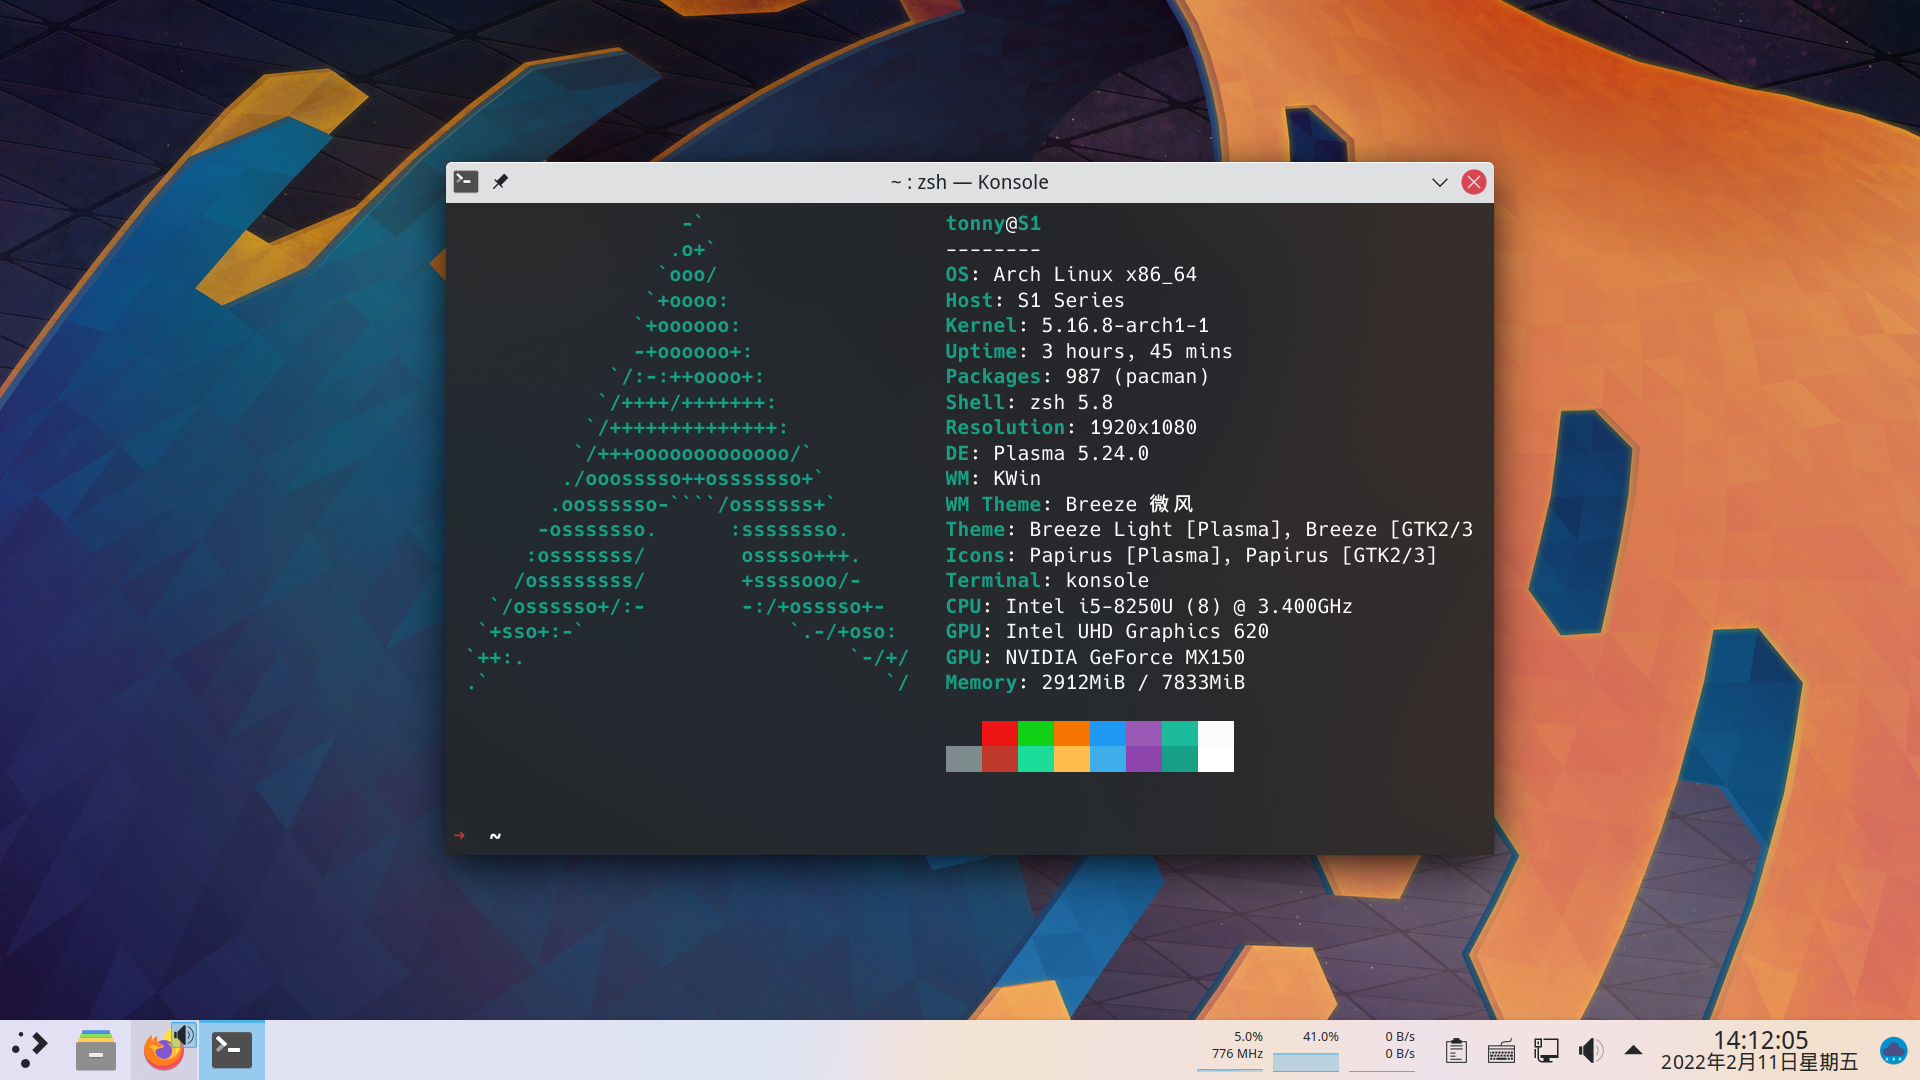Click the date text 2022年2月11日星期五
Image resolution: width=1920 pixels, height=1080 pixels.
point(1760,1062)
